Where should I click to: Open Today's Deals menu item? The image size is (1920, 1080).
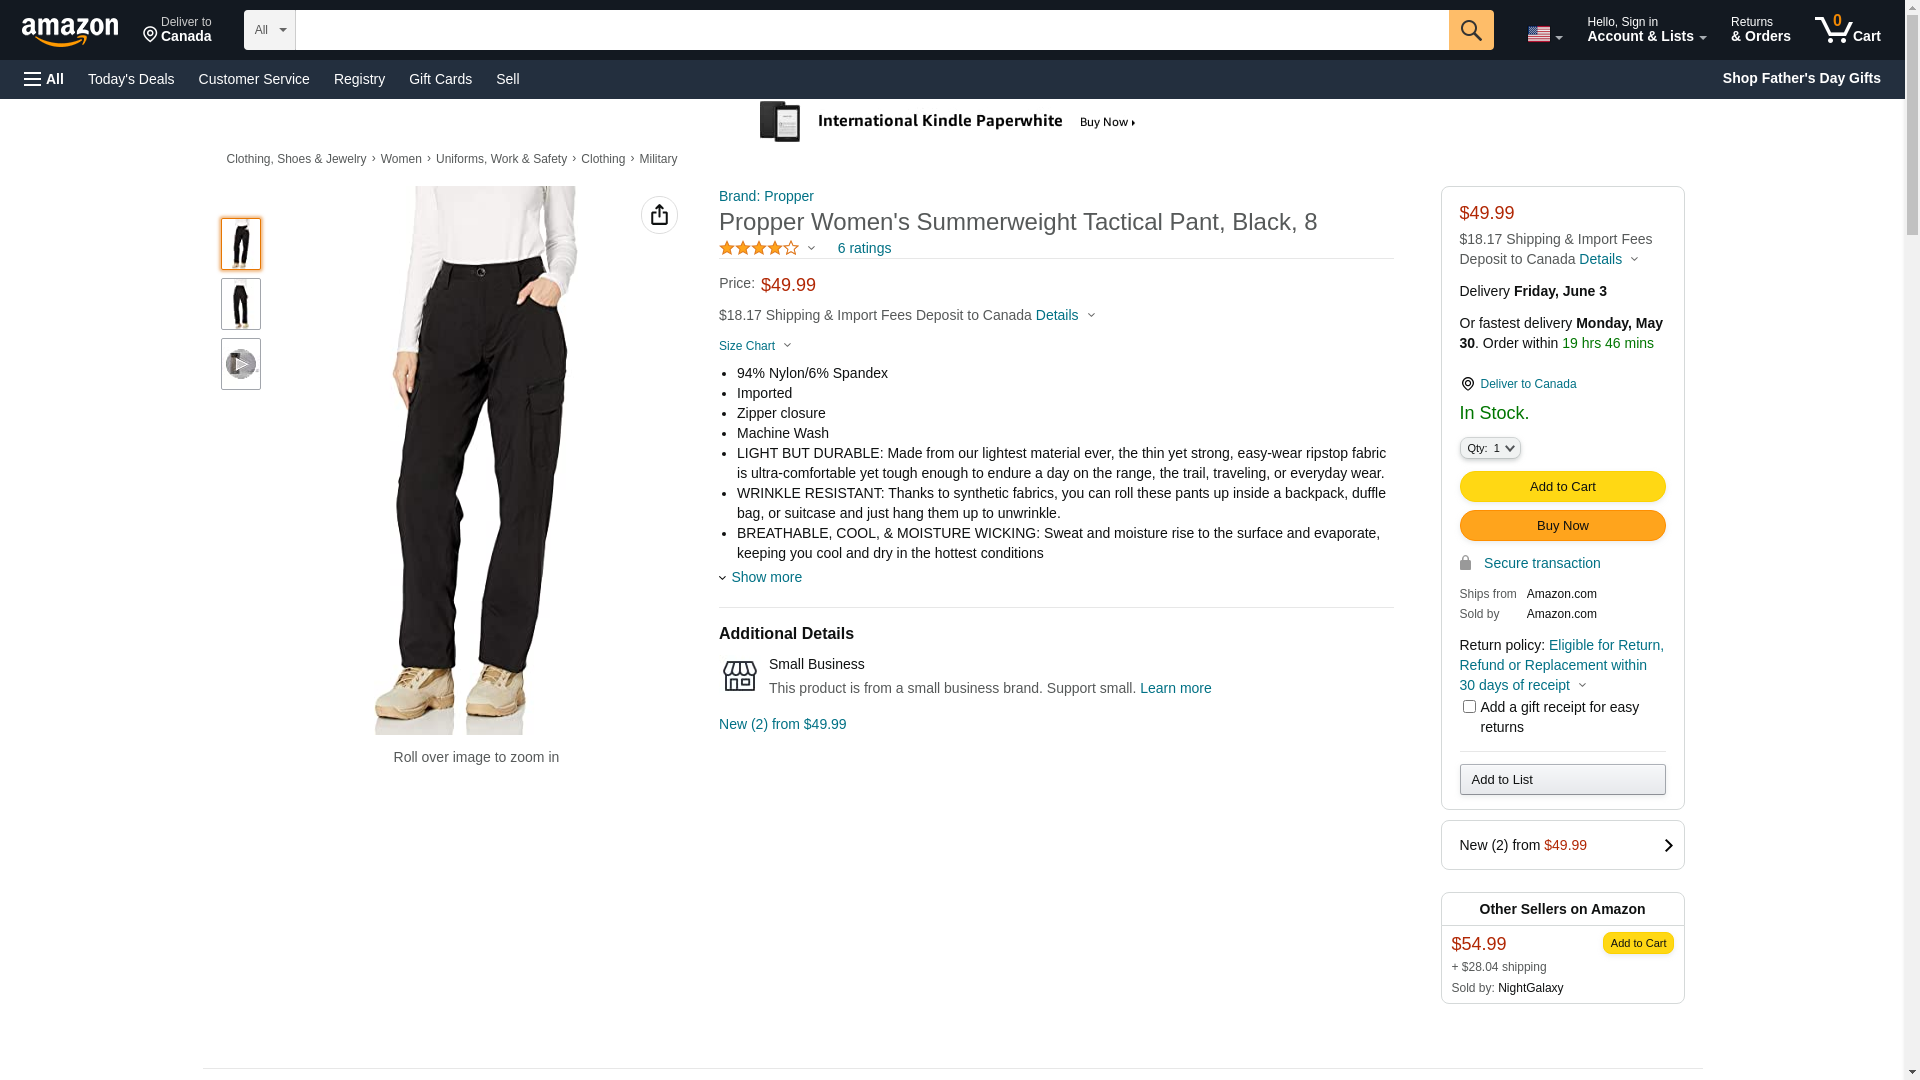click(131, 79)
